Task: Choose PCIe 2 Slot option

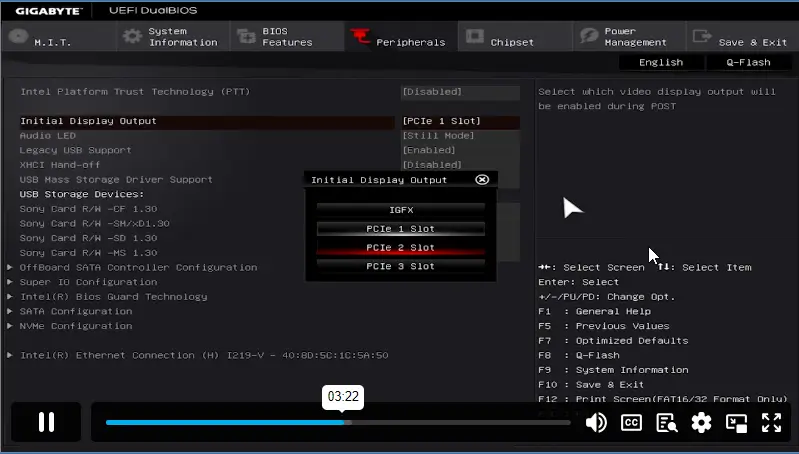Action: point(401,247)
